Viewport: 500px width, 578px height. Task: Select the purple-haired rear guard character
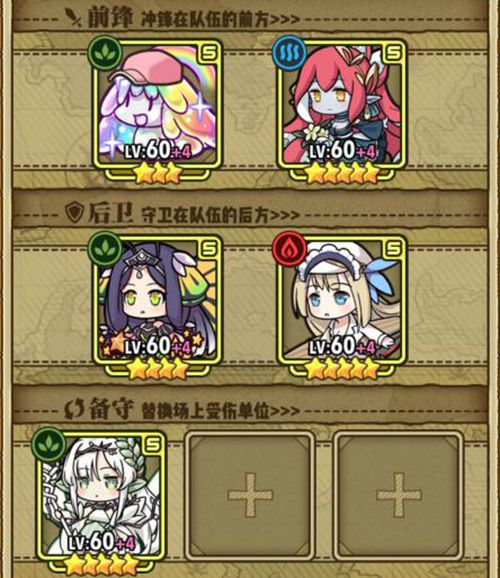point(157,300)
